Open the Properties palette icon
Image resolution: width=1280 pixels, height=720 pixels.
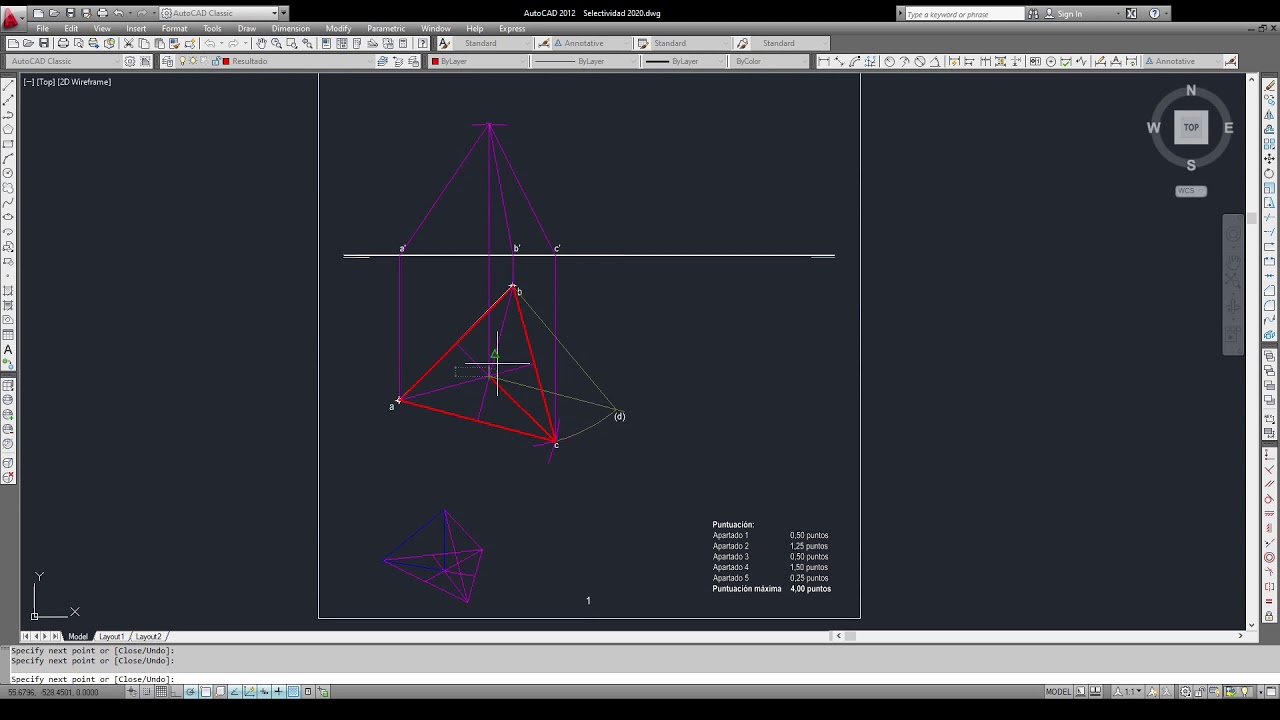click(326, 44)
